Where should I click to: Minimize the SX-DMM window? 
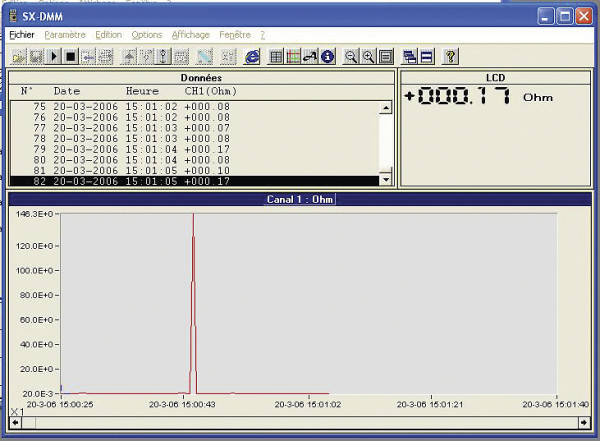[545, 16]
